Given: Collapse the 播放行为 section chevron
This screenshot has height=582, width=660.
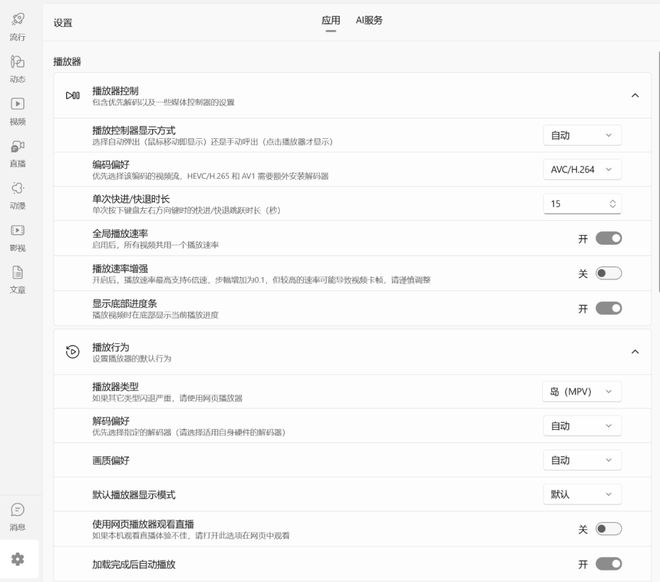Looking at the screenshot, I should click(635, 351).
